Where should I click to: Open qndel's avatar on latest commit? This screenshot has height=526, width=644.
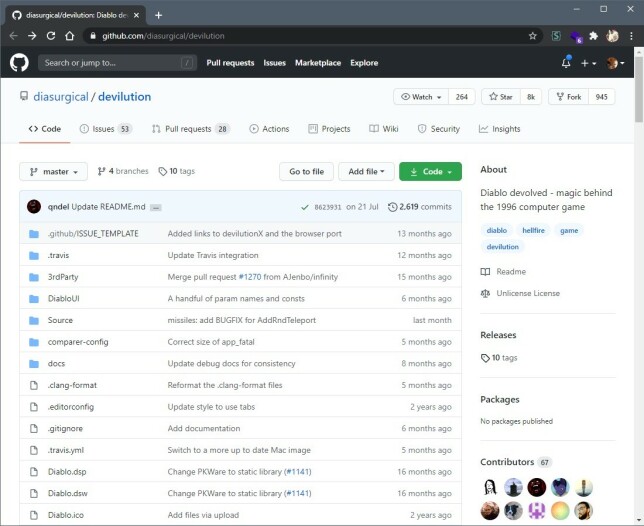[34, 207]
